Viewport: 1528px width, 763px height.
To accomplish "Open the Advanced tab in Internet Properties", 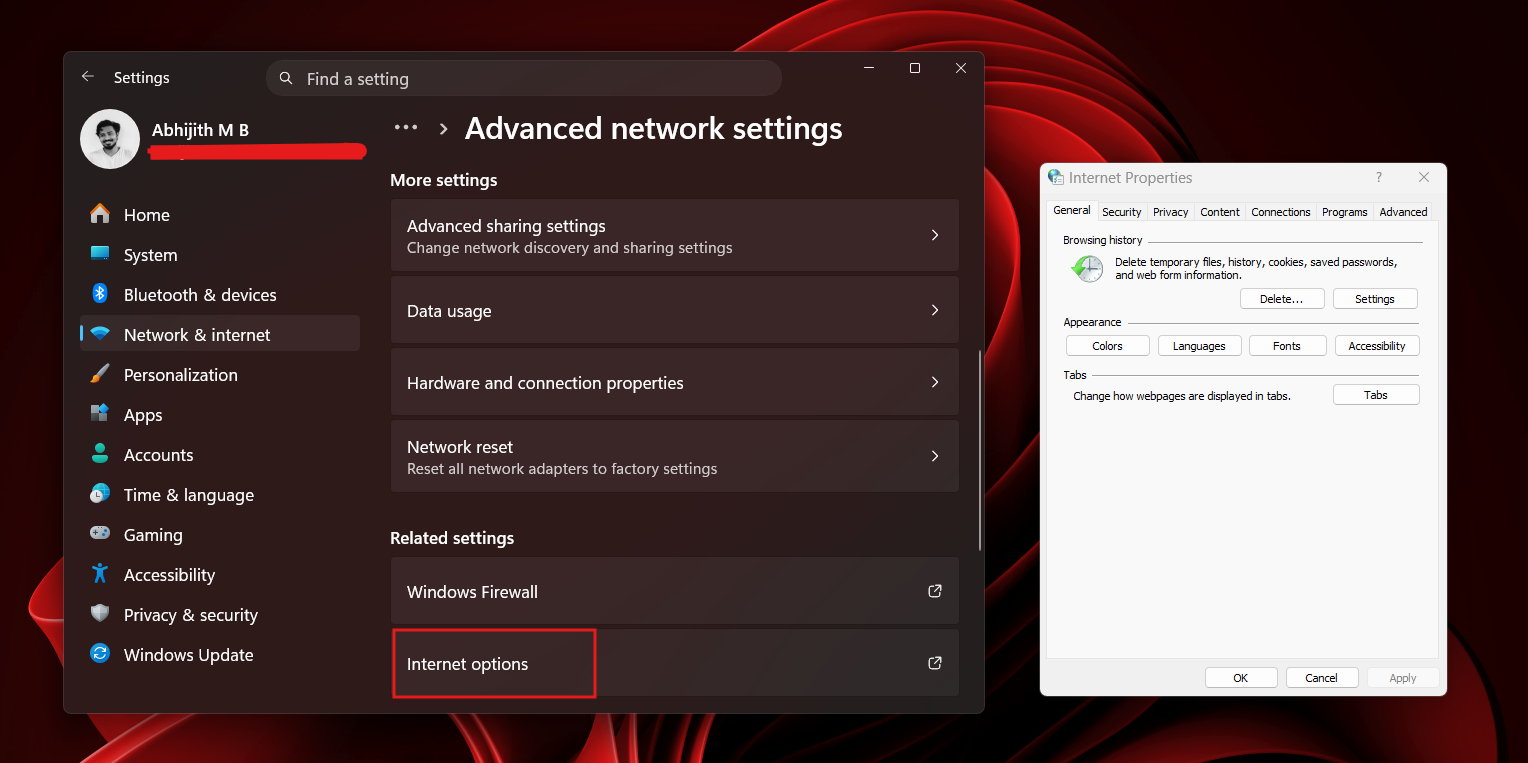I will 1403,212.
